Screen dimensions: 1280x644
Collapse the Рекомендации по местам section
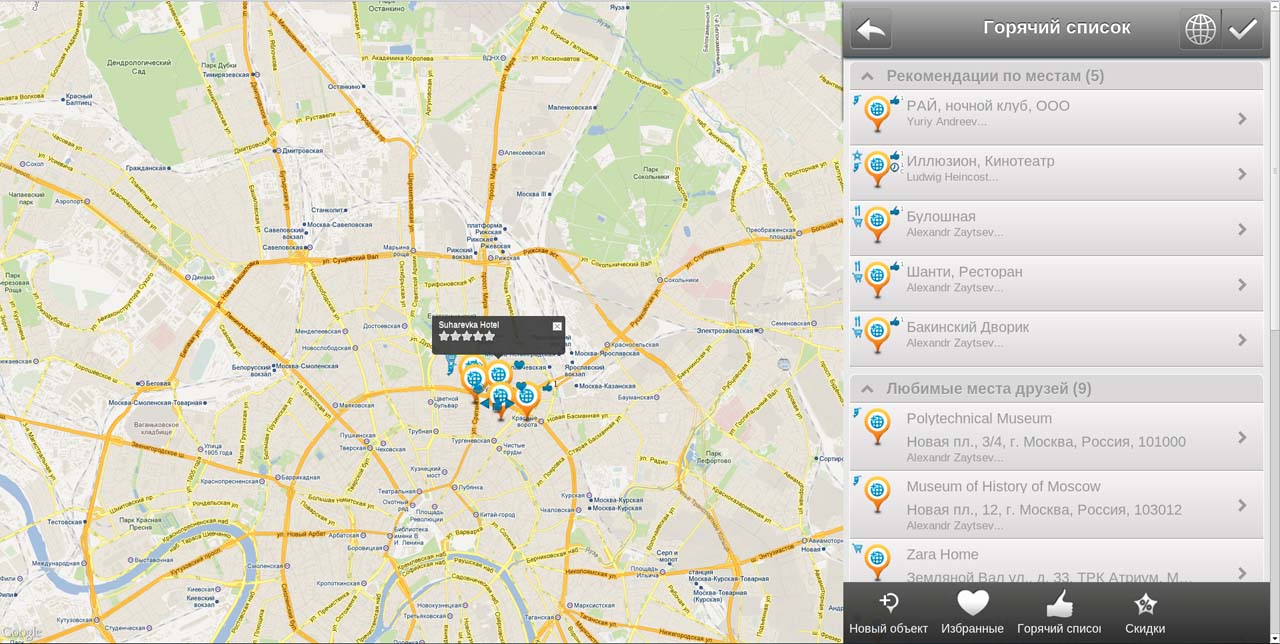[x=867, y=76]
